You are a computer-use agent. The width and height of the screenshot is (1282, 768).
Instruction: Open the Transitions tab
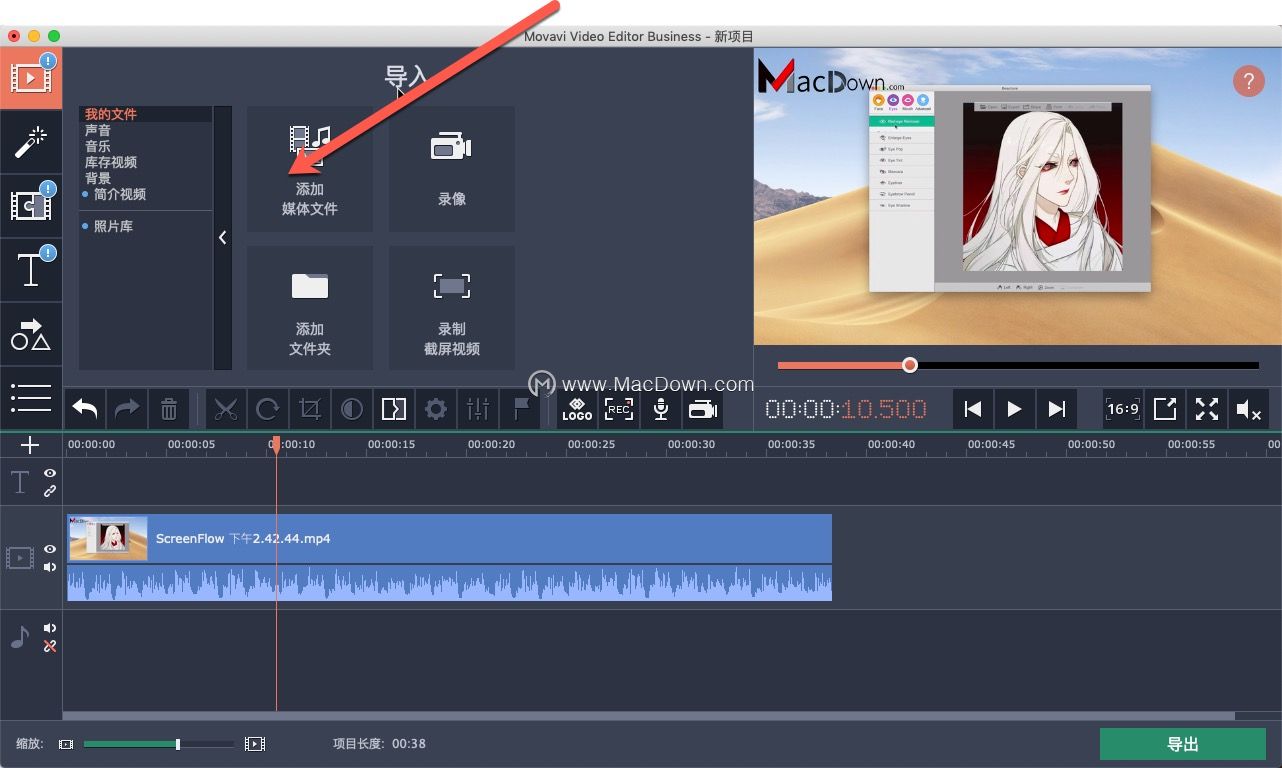(31, 206)
